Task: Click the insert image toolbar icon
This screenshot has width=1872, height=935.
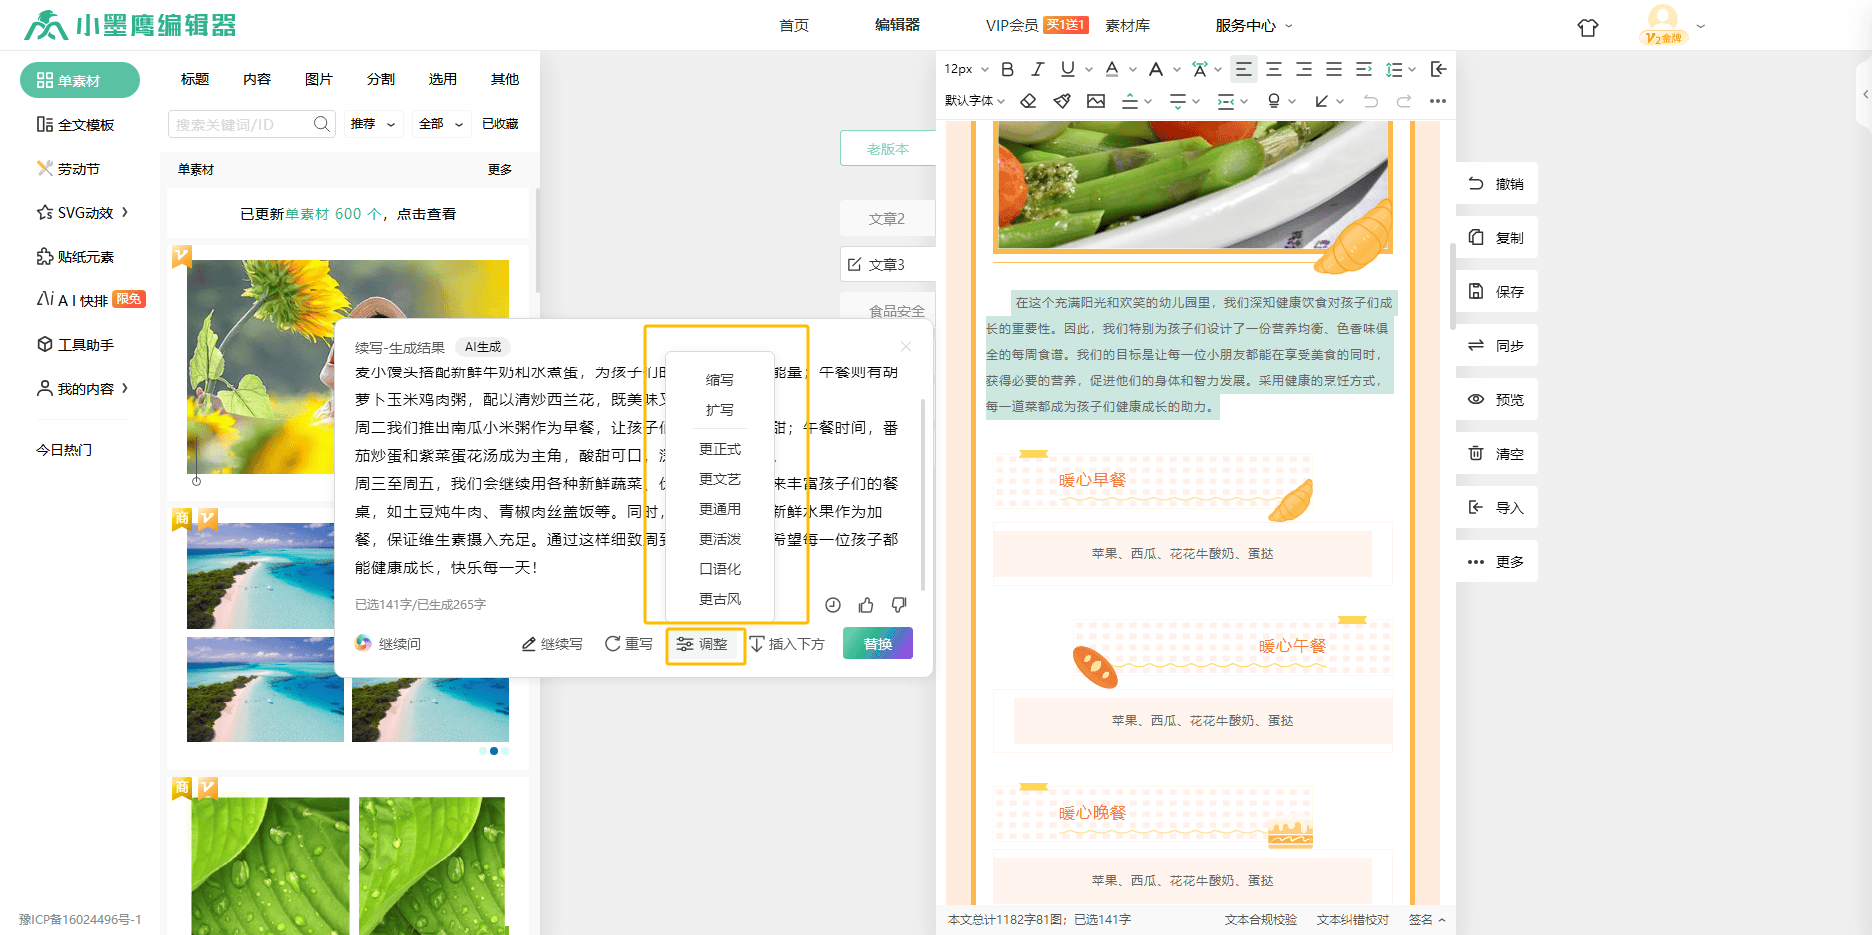Action: pyautogui.click(x=1096, y=101)
